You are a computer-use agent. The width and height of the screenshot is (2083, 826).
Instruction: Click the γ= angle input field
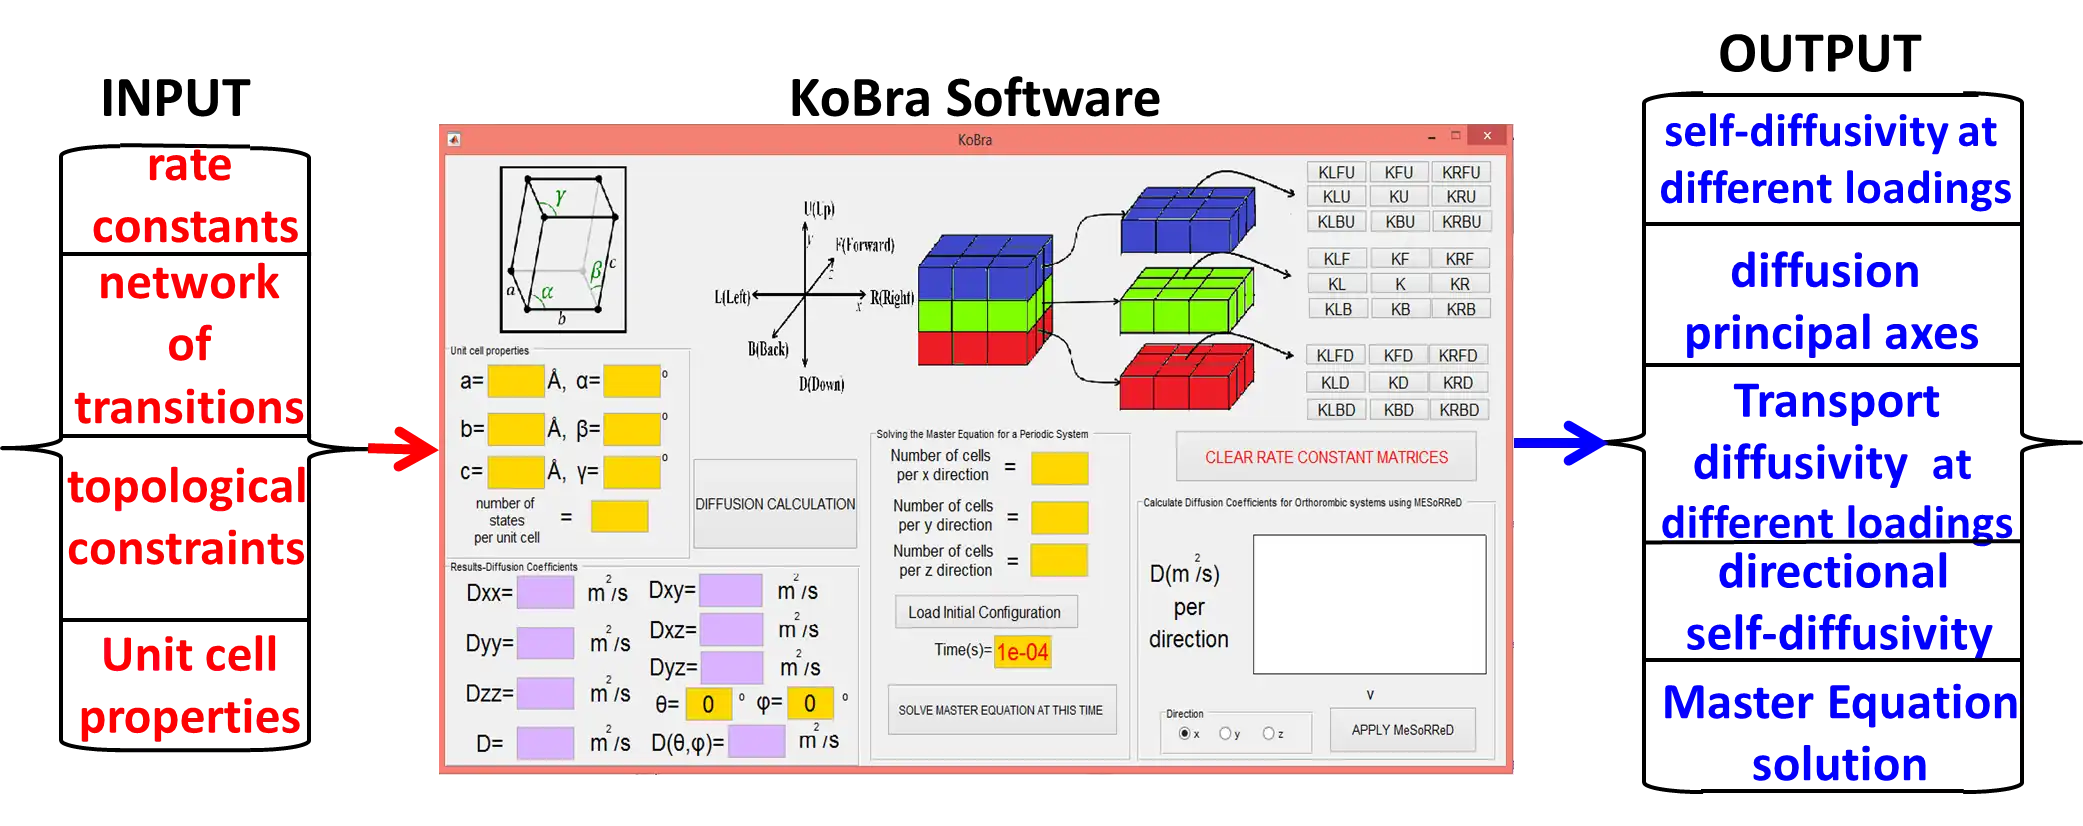pos(632,471)
